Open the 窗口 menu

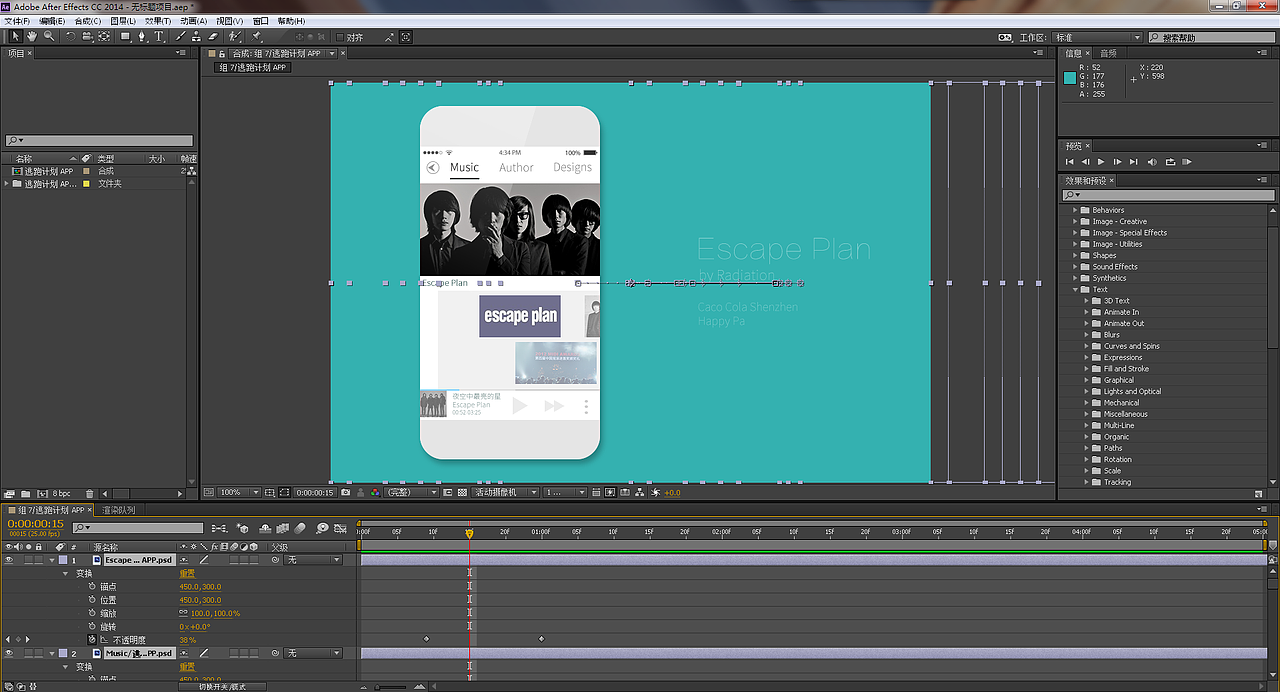click(261, 21)
